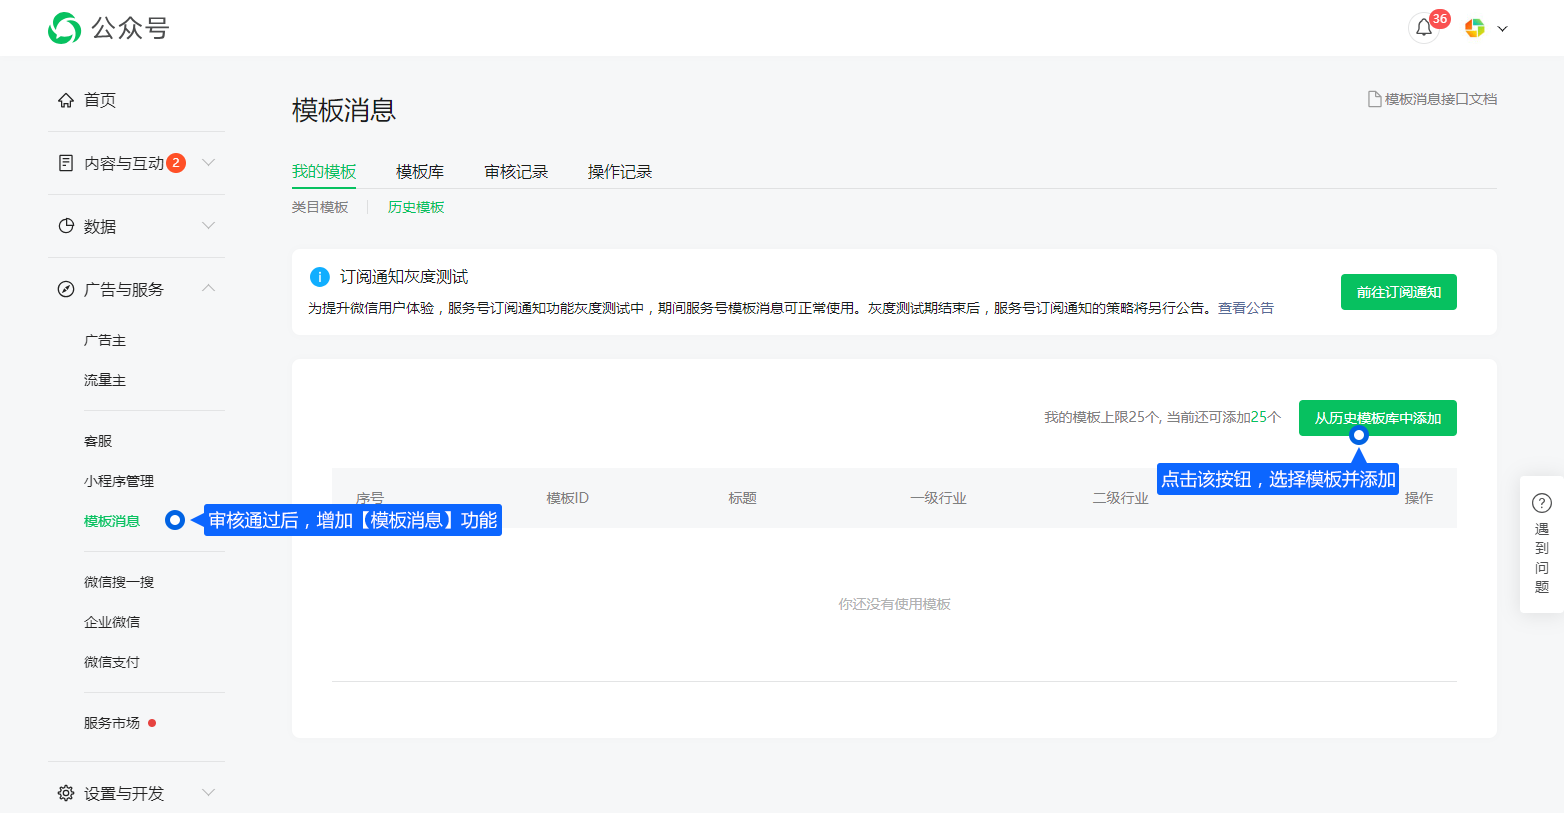This screenshot has height=813, width=1564.
Task: Select 微信支付 in the sidebar
Action: [x=112, y=662]
